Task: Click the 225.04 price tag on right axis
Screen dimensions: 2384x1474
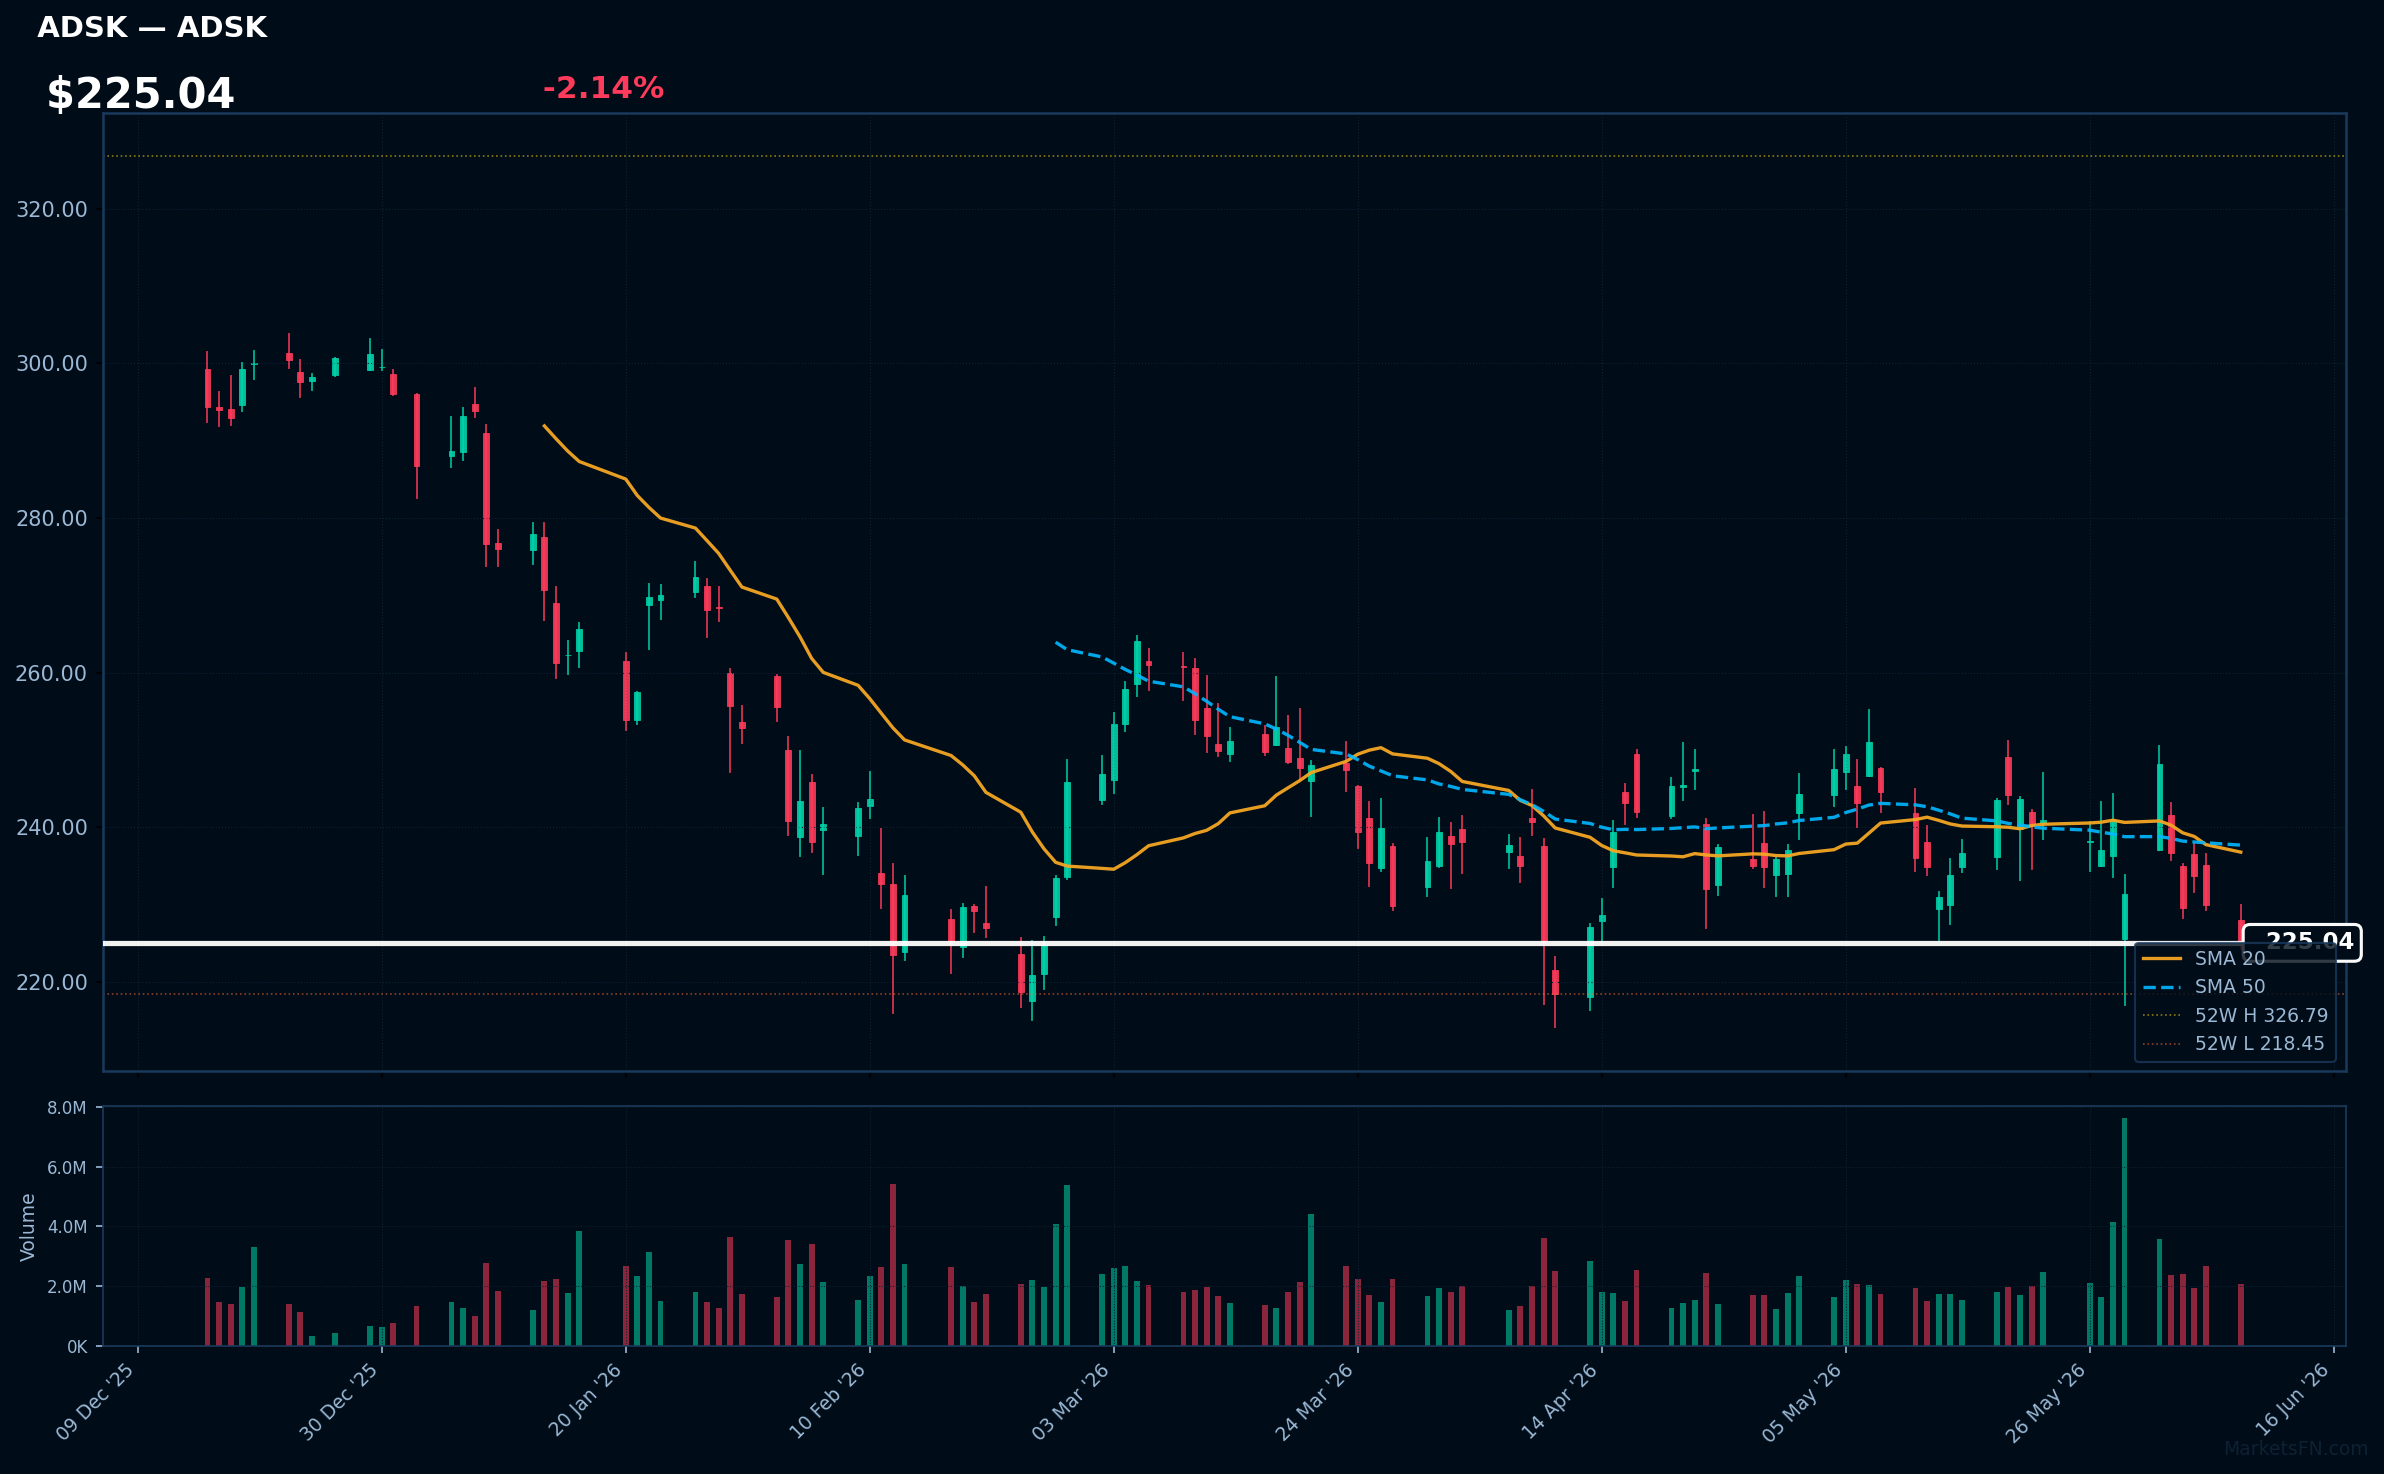Action: coord(2303,942)
